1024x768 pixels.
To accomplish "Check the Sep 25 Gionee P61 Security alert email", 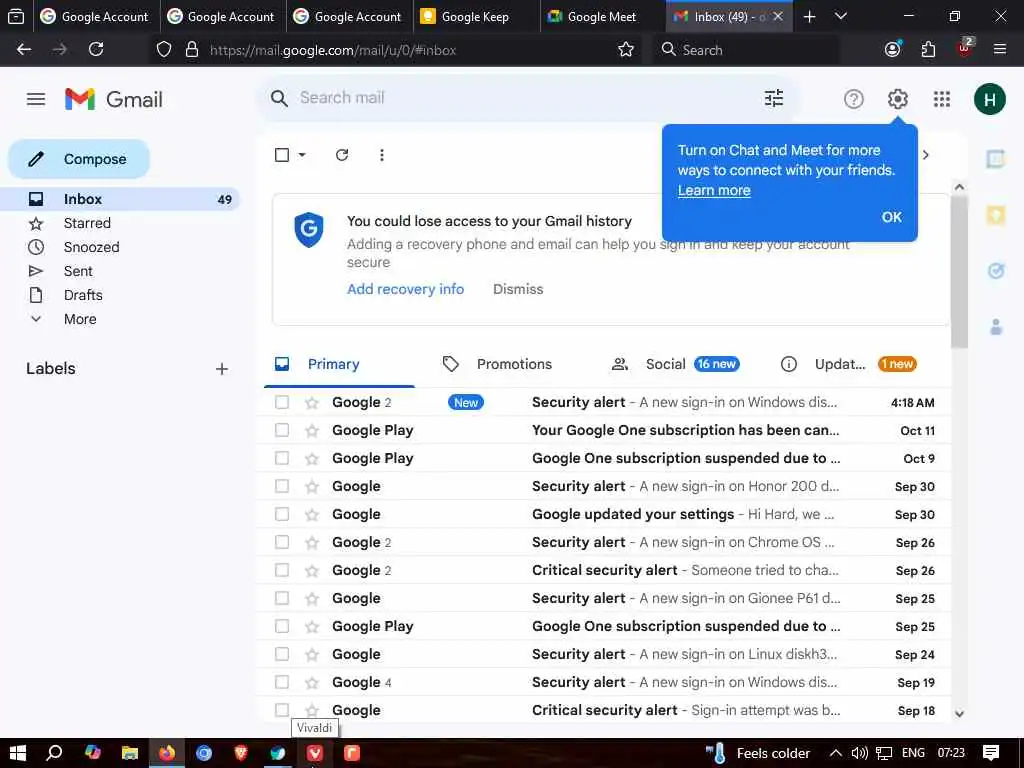I will 281,598.
